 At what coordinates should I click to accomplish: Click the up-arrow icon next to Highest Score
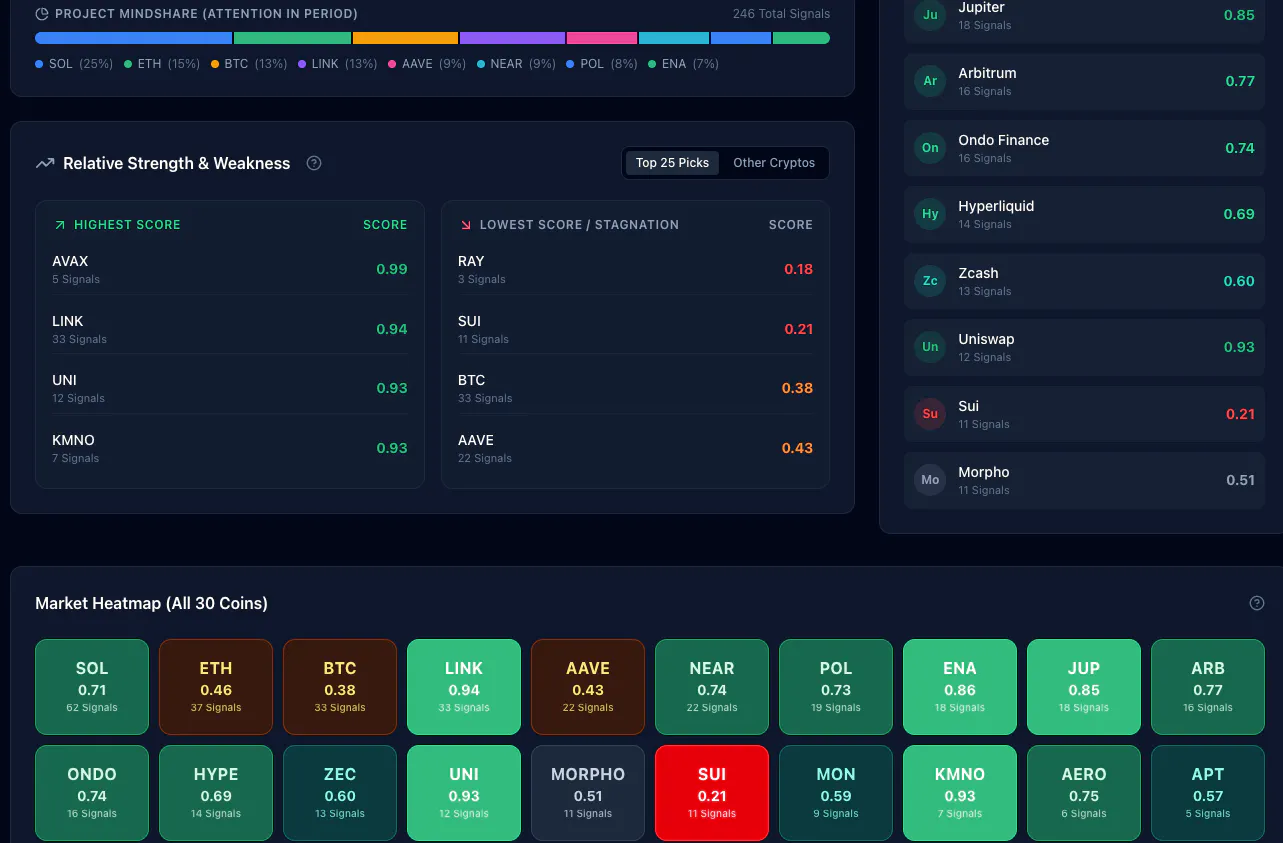point(60,225)
